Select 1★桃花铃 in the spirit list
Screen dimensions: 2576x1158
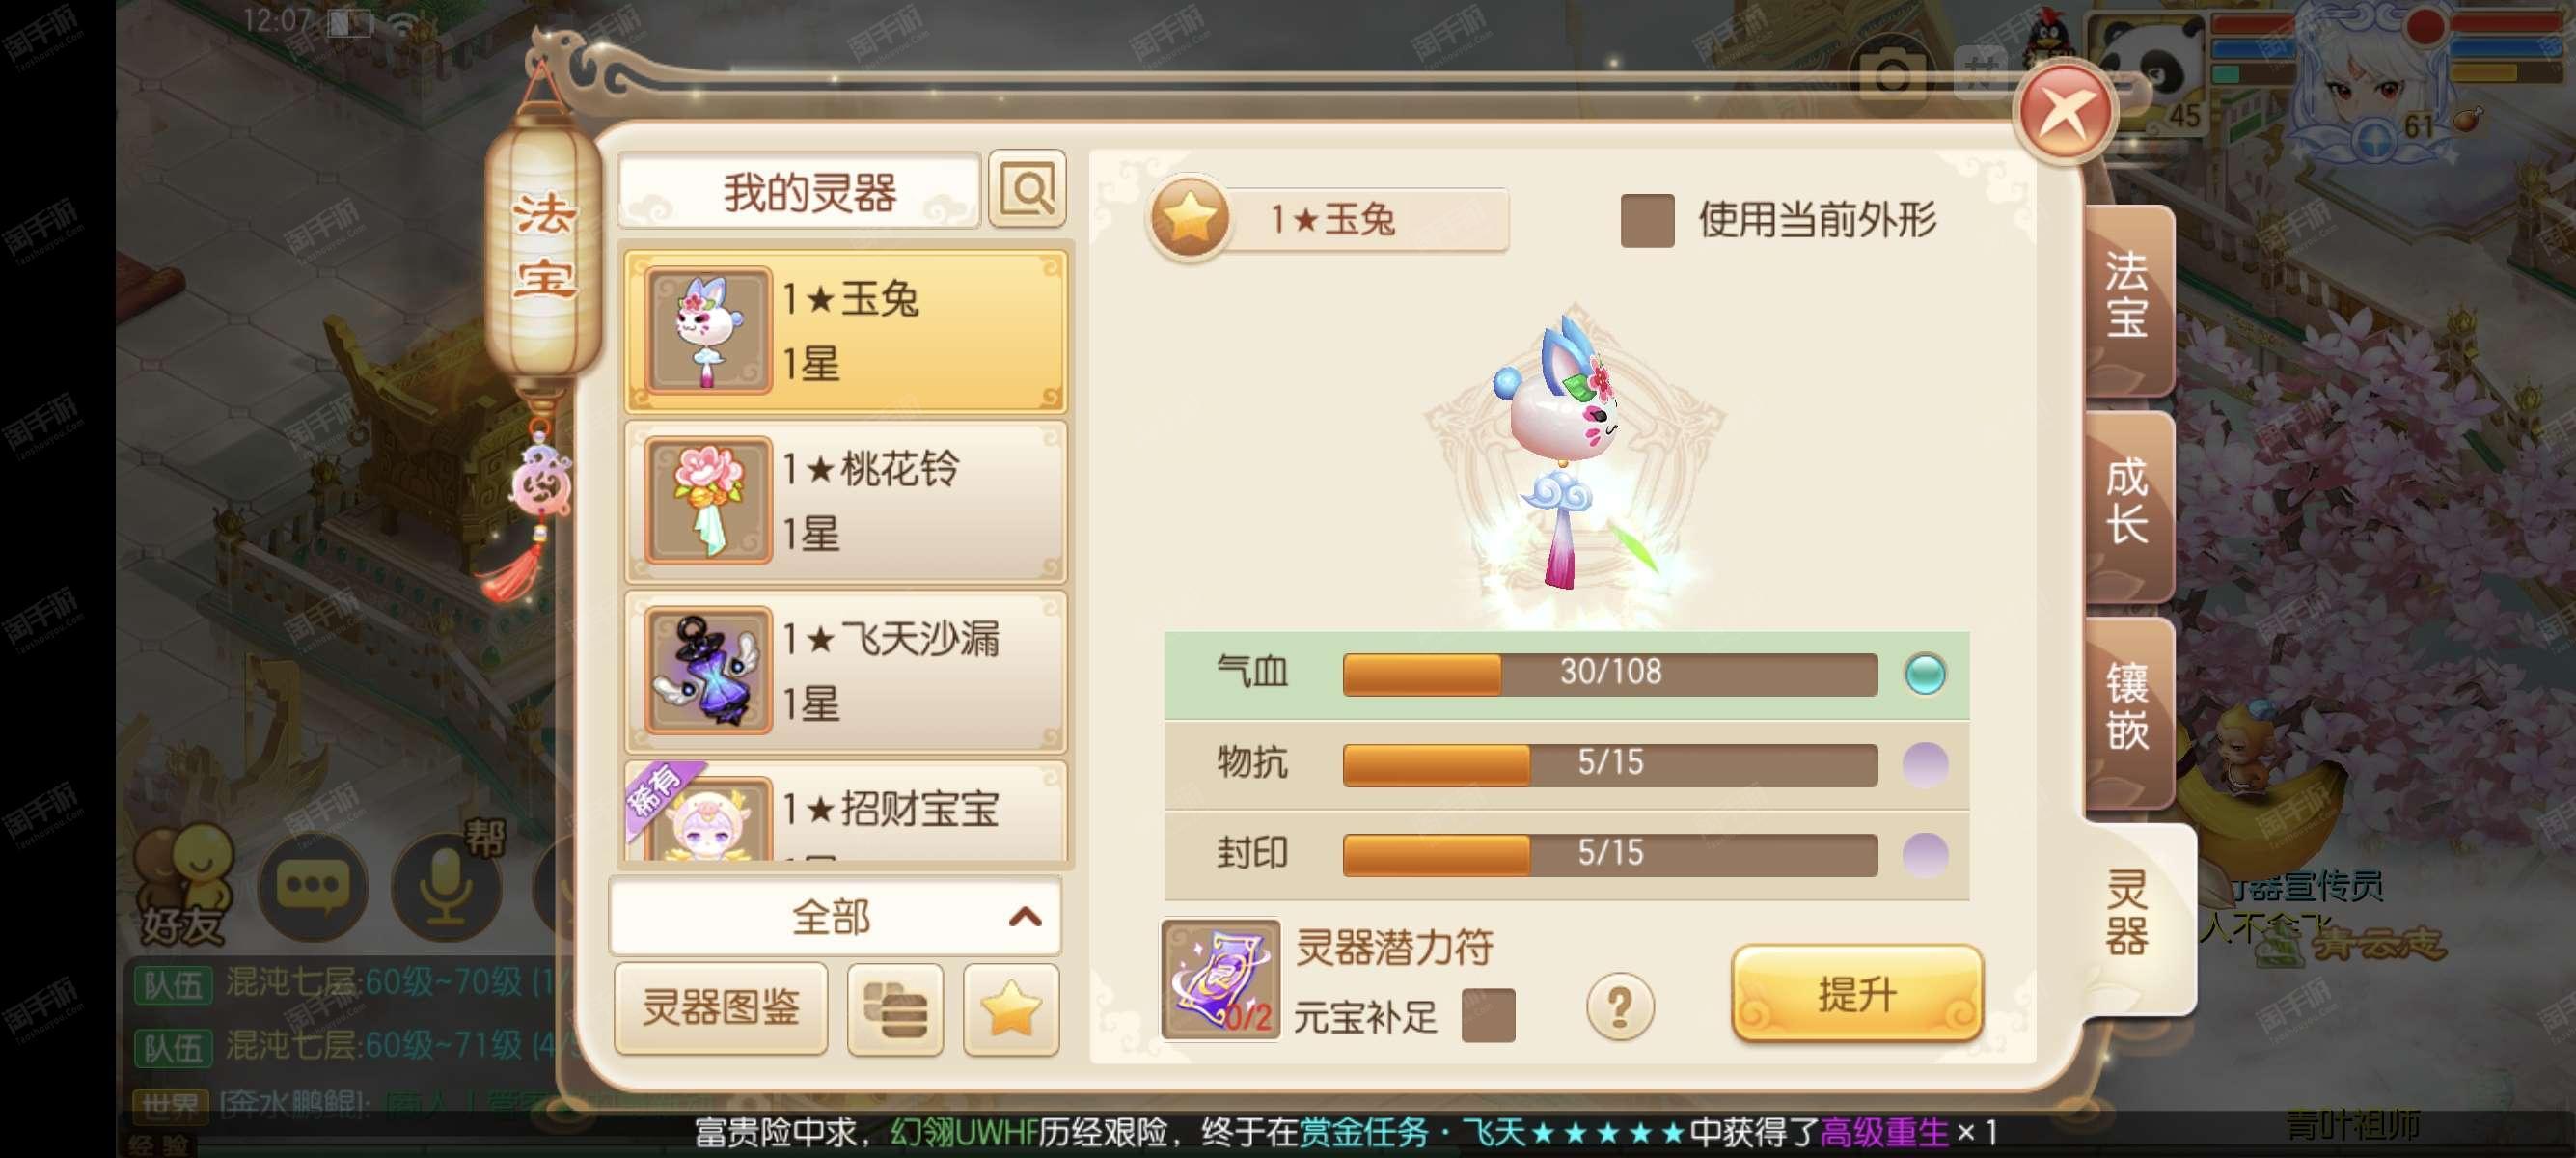pos(846,501)
